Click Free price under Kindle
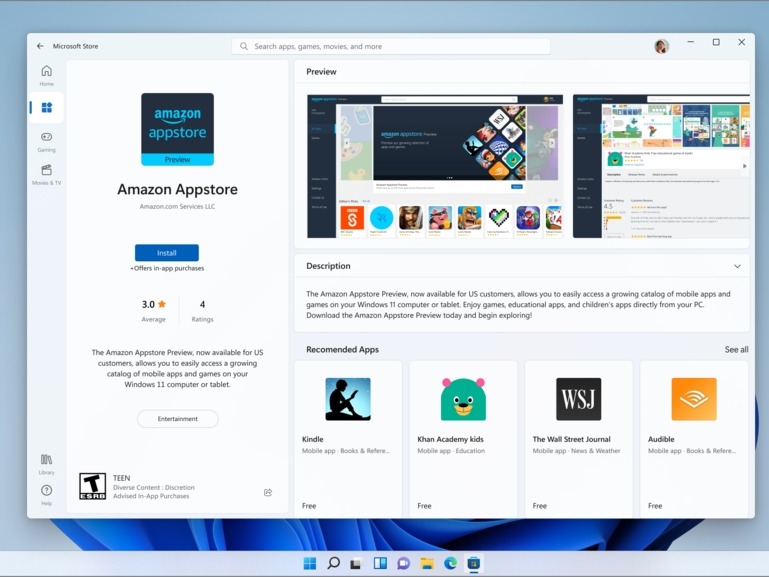 pyautogui.click(x=309, y=505)
